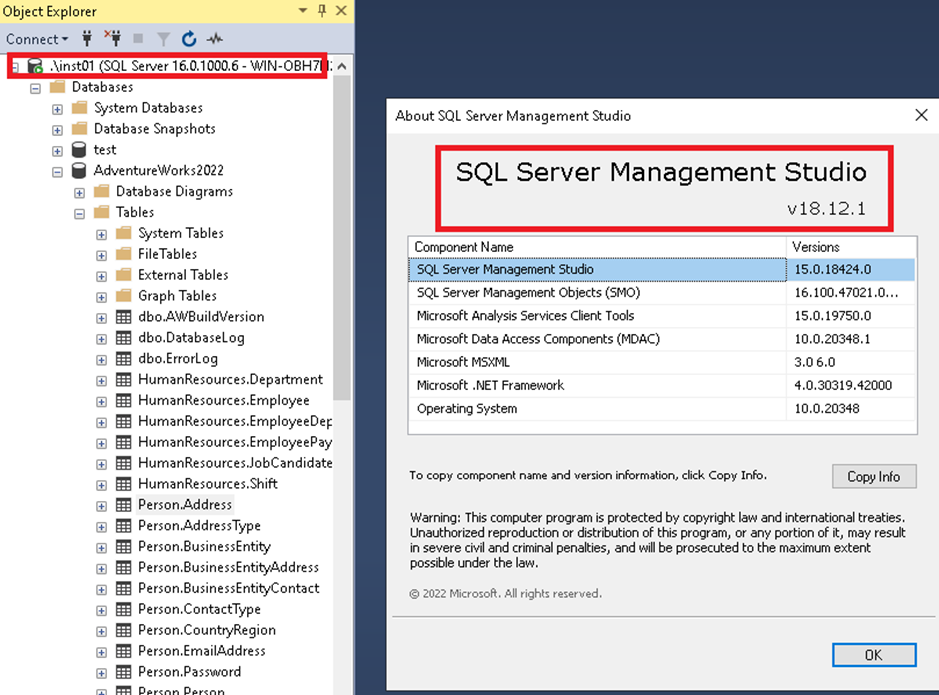Click the Filter funnel icon
Viewport: 939px width, 695px height.
click(163, 39)
